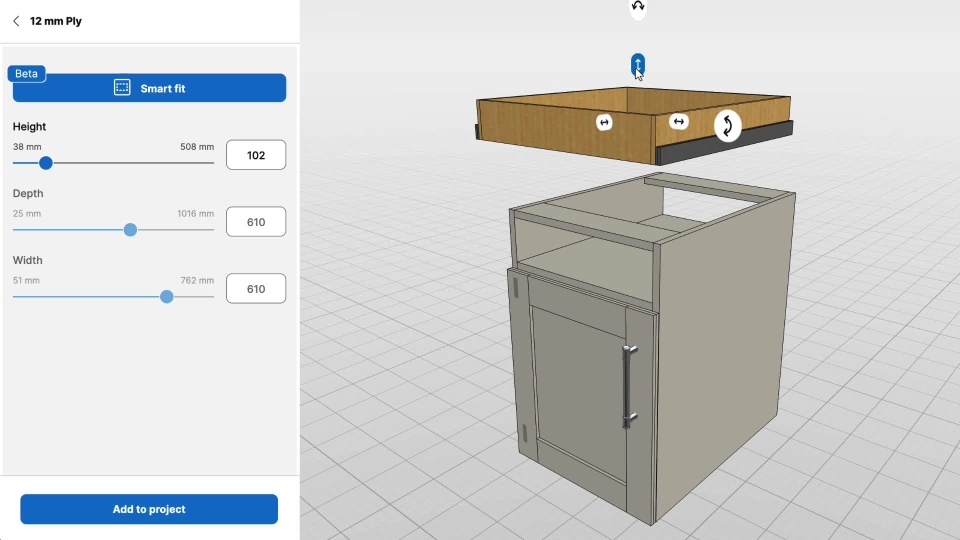Focus the Width value field showing 610
Screen dimensions: 960x540
click(256, 288)
